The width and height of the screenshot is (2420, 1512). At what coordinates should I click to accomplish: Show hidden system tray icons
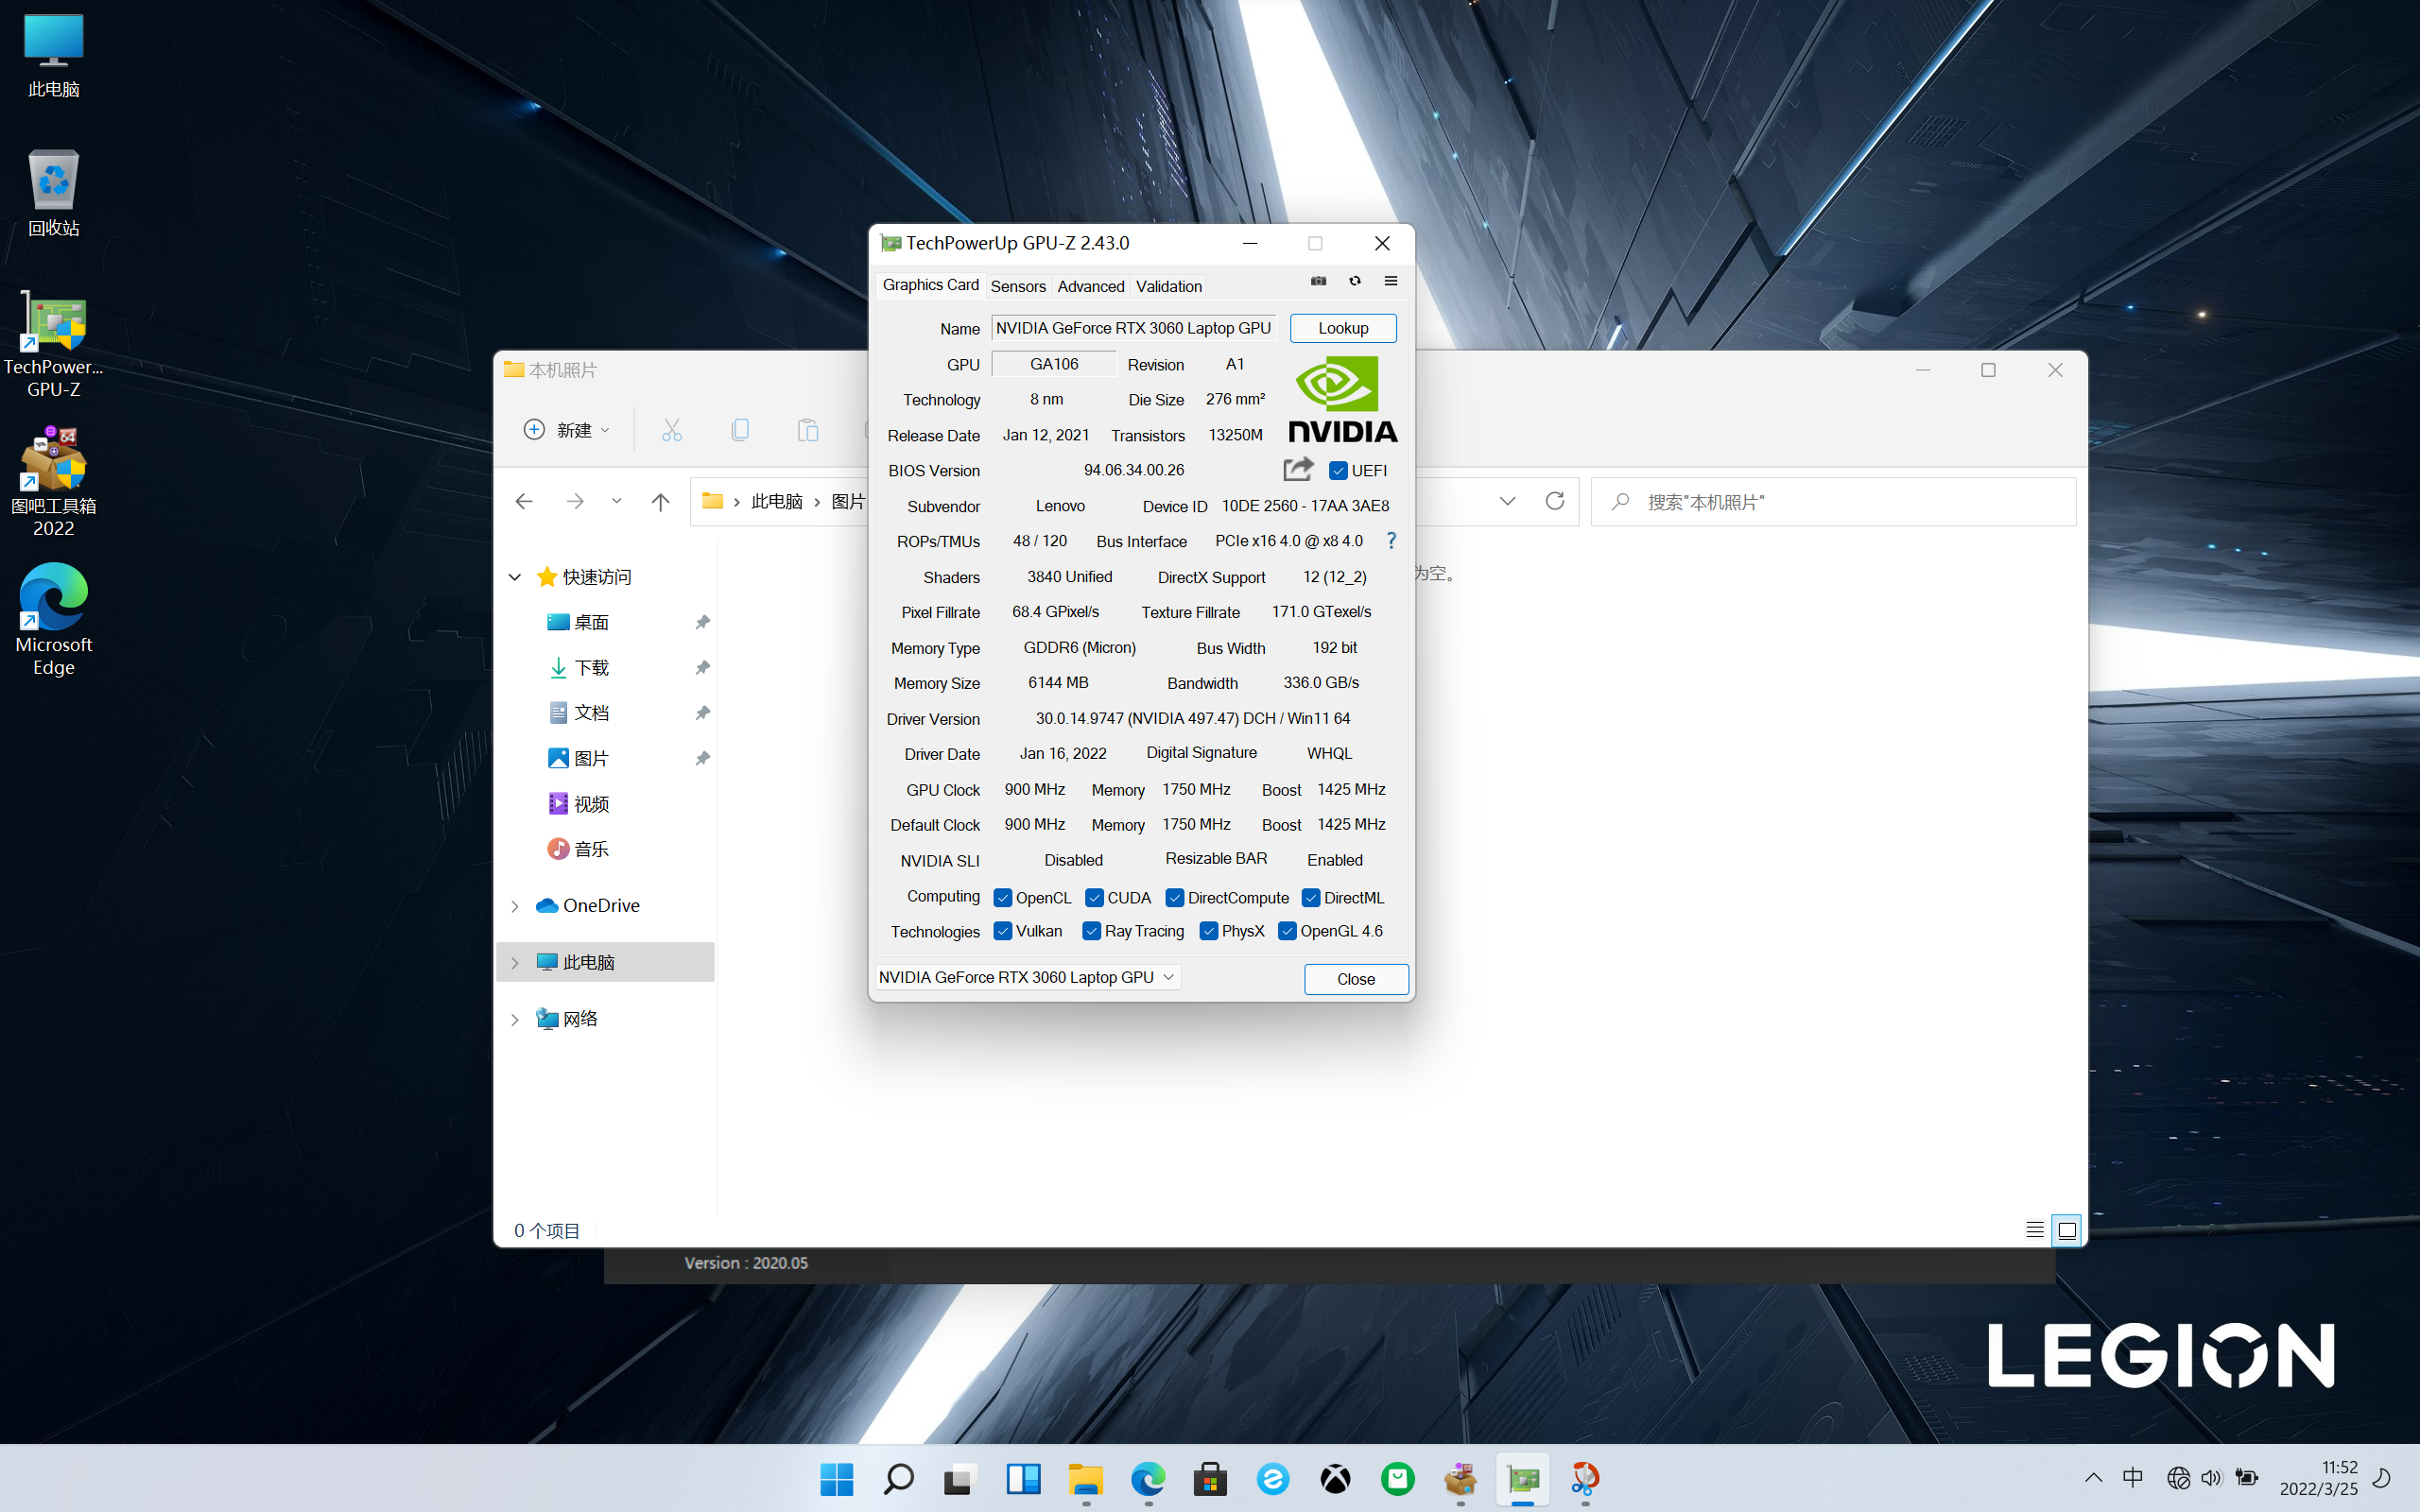tap(2093, 1478)
